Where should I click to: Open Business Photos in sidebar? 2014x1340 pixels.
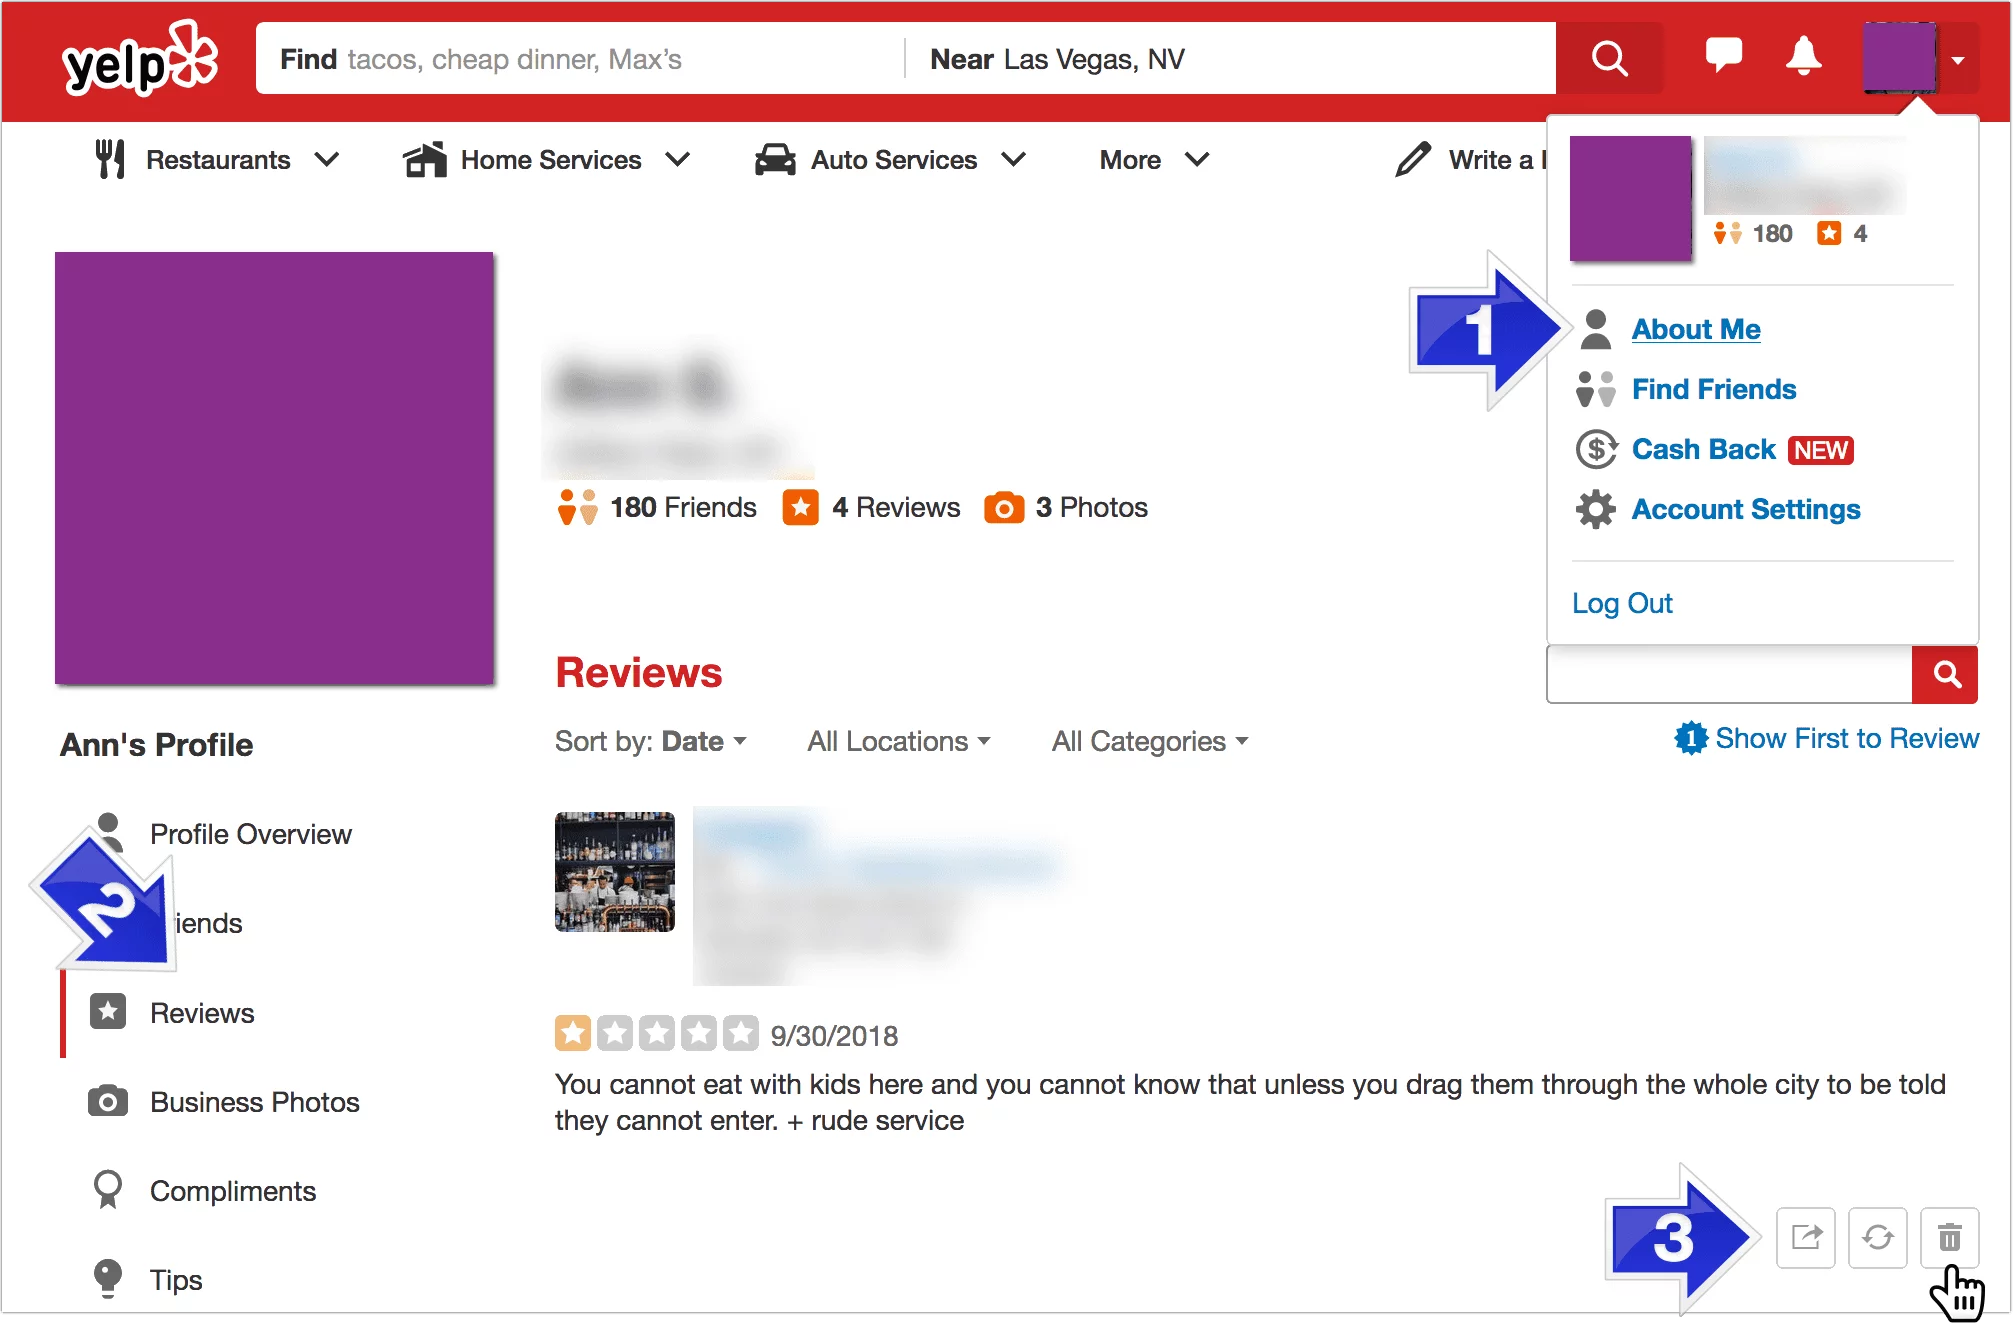point(254,1102)
